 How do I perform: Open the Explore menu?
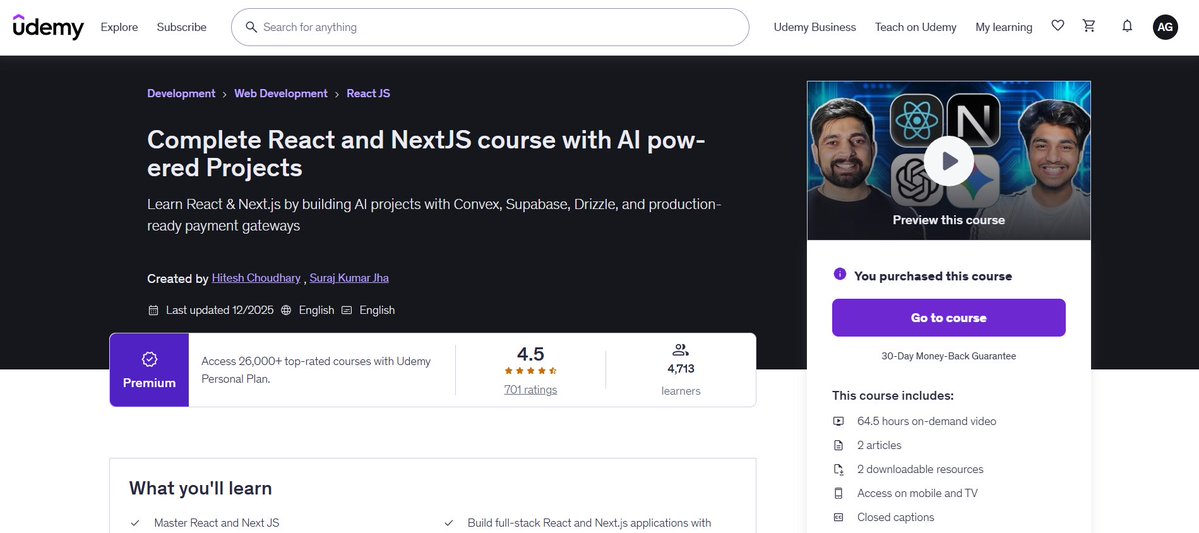click(119, 27)
